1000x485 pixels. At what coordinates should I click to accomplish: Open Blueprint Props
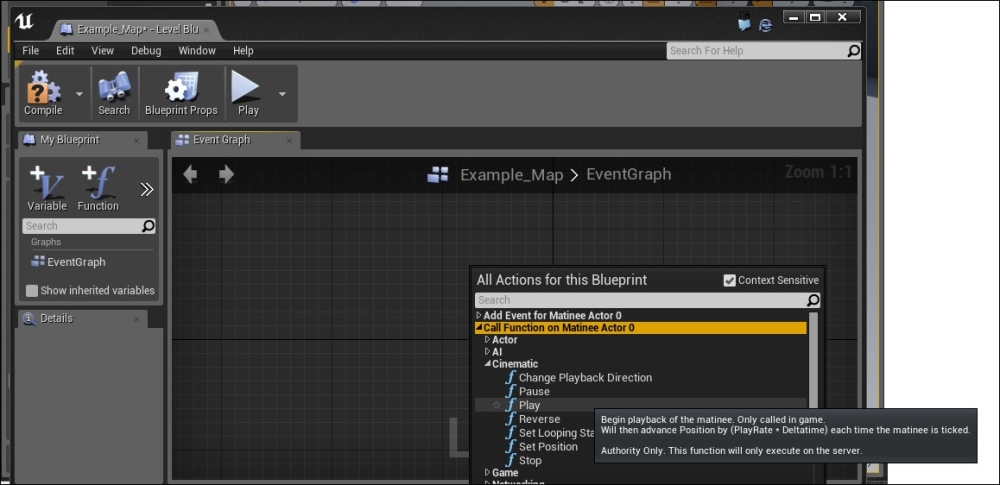point(181,93)
